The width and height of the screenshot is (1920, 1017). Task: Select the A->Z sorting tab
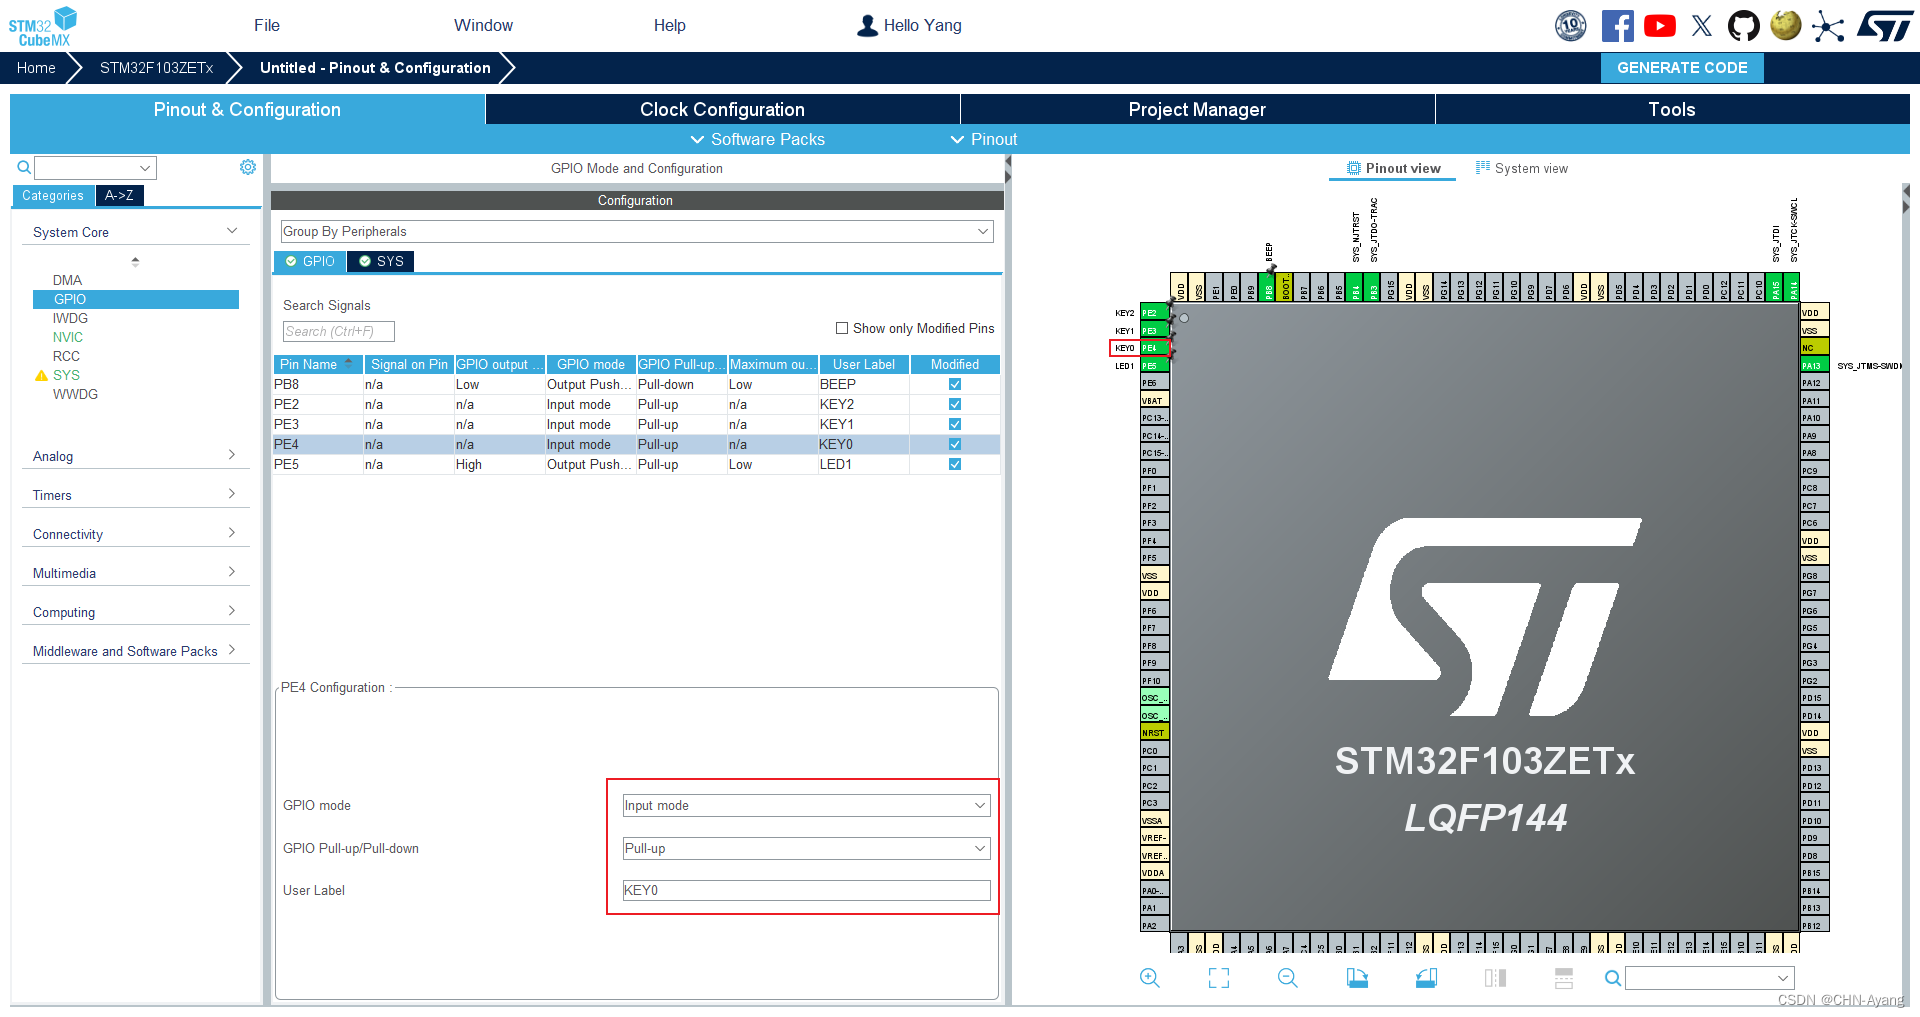click(119, 196)
